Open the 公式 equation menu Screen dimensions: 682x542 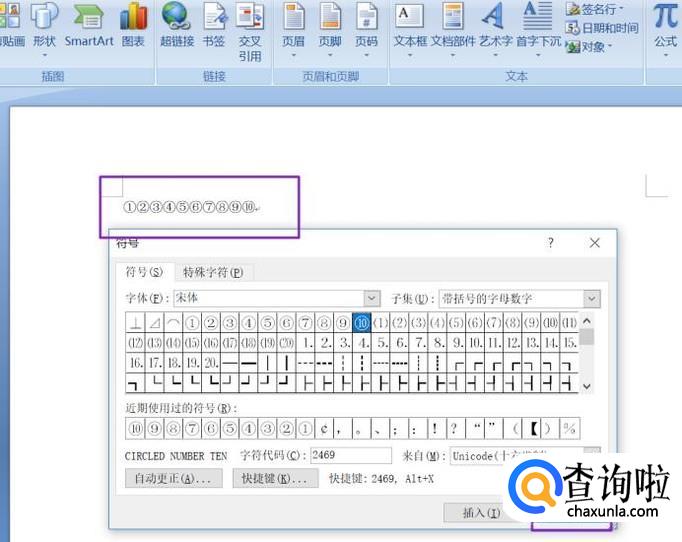665,29
